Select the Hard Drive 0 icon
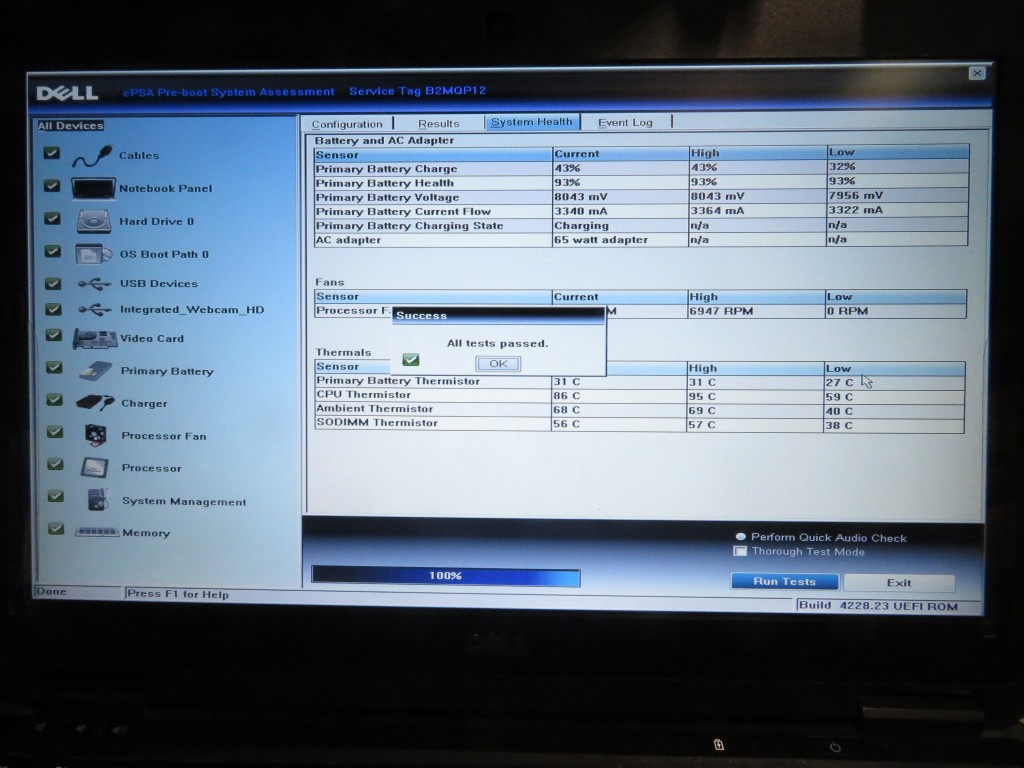The width and height of the screenshot is (1024, 768). pyautogui.click(x=94, y=221)
